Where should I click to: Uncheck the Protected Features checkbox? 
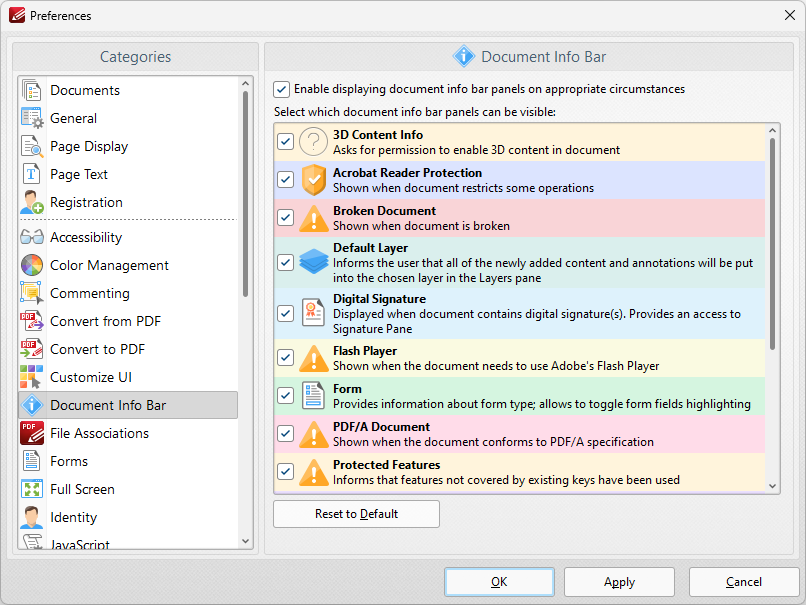[285, 472]
